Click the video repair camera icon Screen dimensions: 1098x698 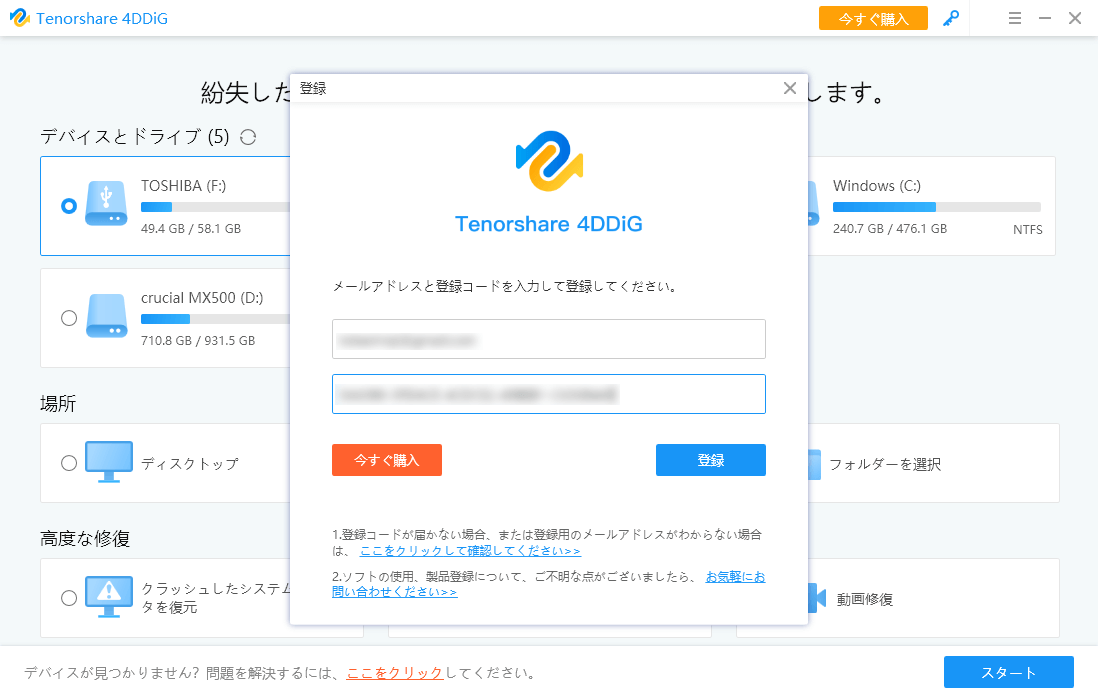pyautogui.click(x=816, y=599)
